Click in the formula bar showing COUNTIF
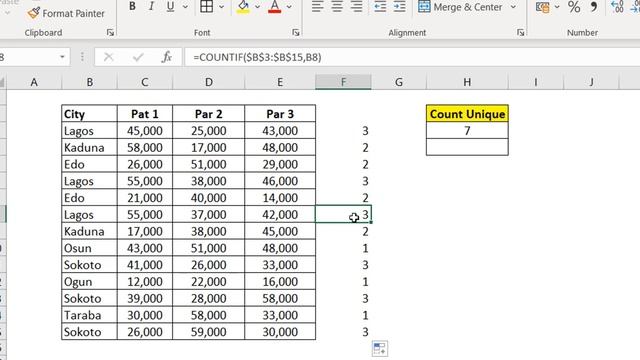Screen dimensions: 640x360 pos(412,57)
